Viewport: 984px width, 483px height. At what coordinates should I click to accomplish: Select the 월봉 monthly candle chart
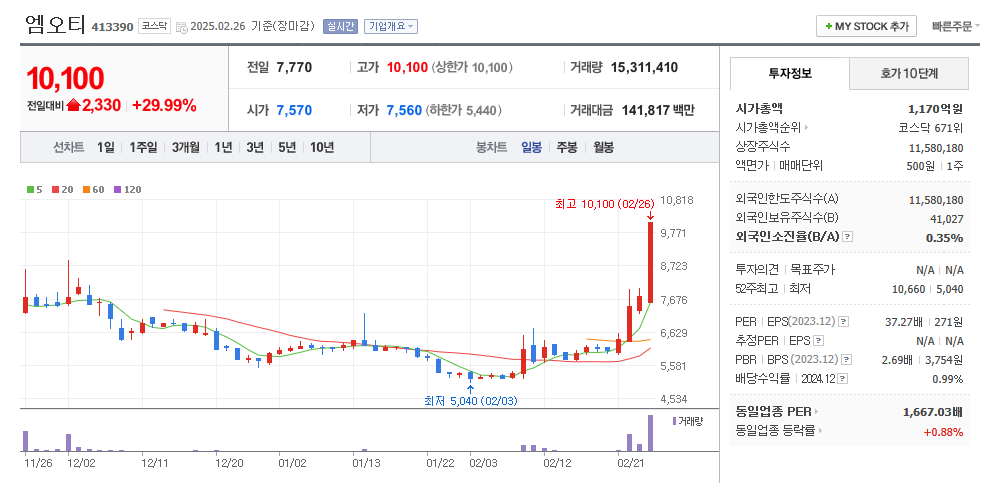[x=604, y=148]
